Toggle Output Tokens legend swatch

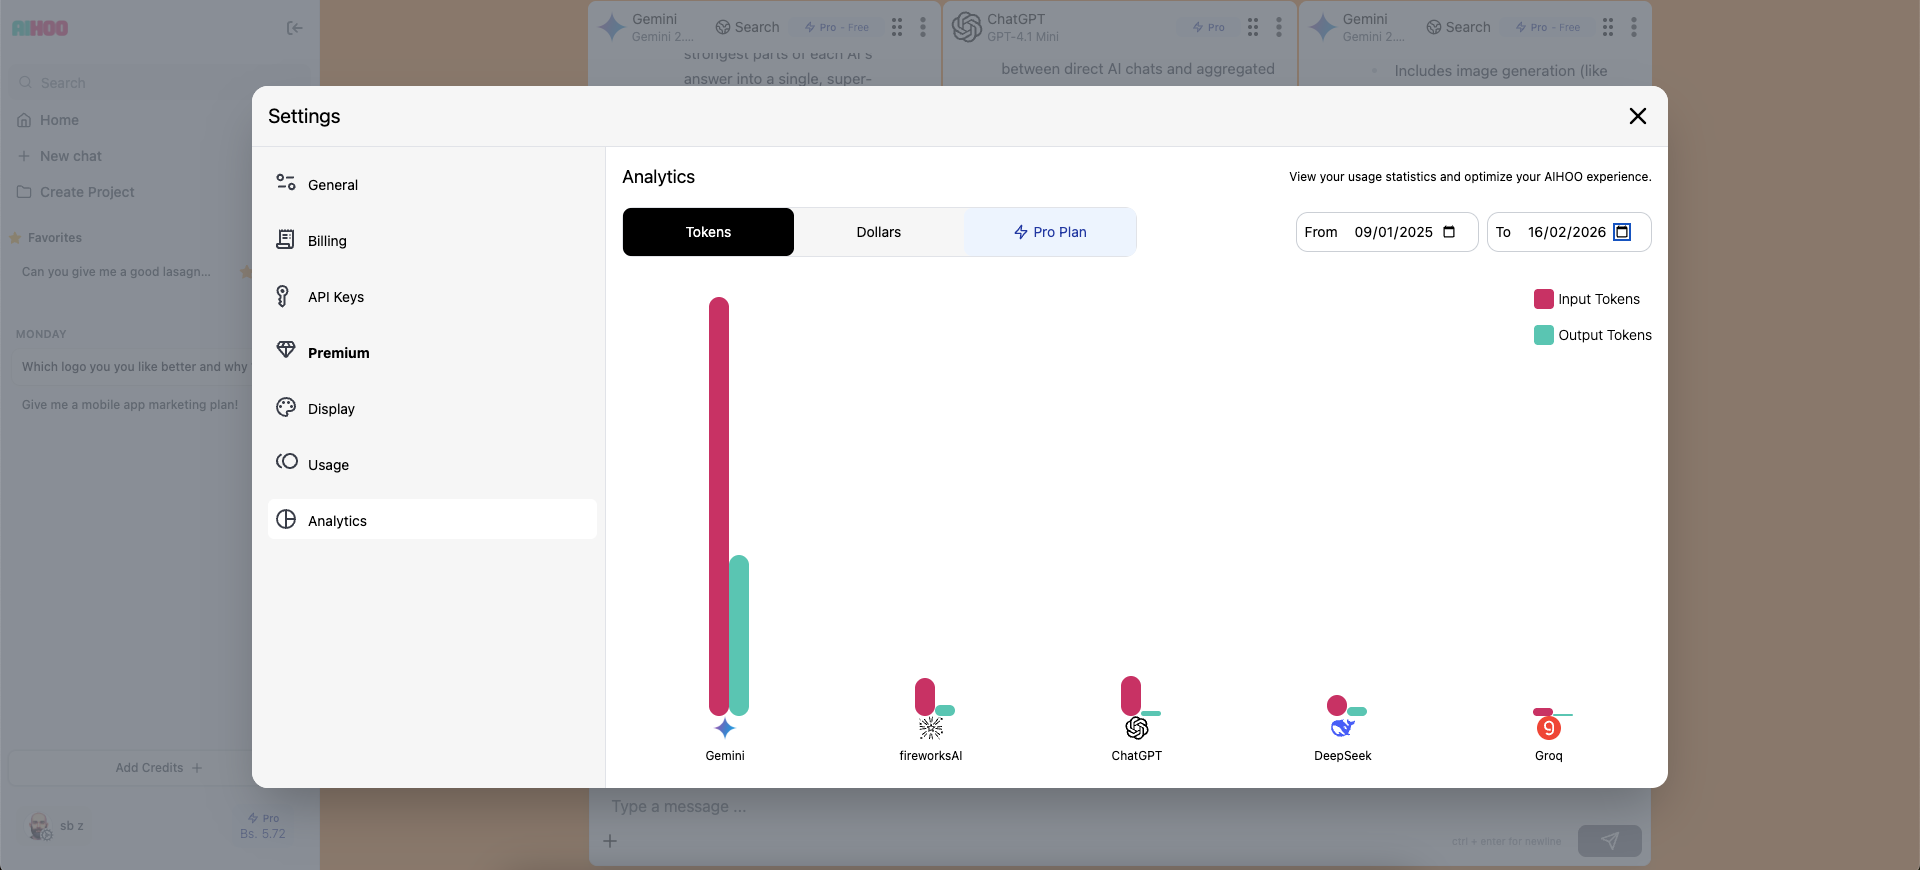coord(1543,335)
